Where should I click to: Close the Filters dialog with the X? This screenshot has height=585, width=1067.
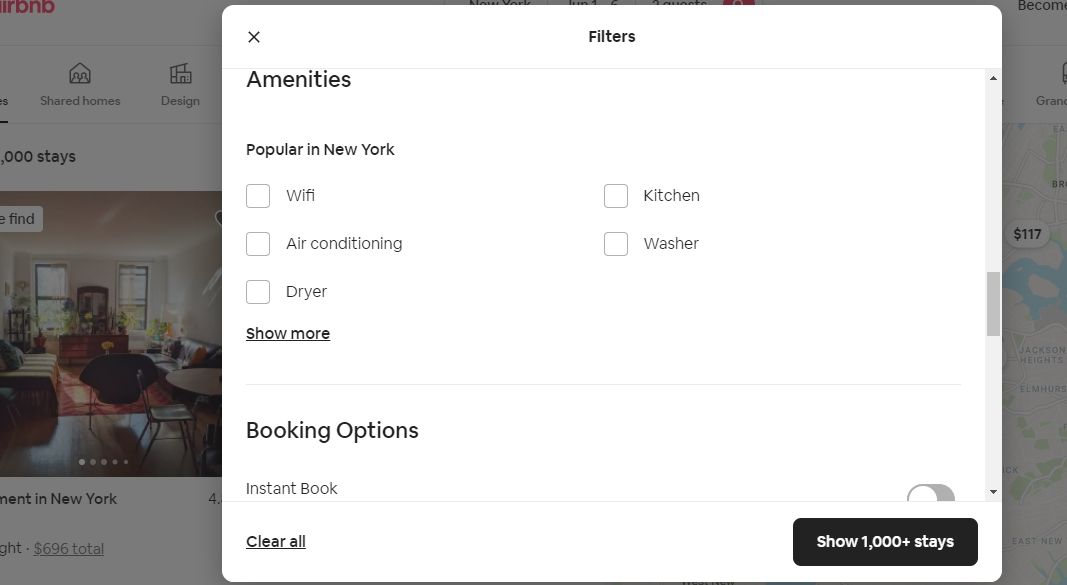click(254, 36)
